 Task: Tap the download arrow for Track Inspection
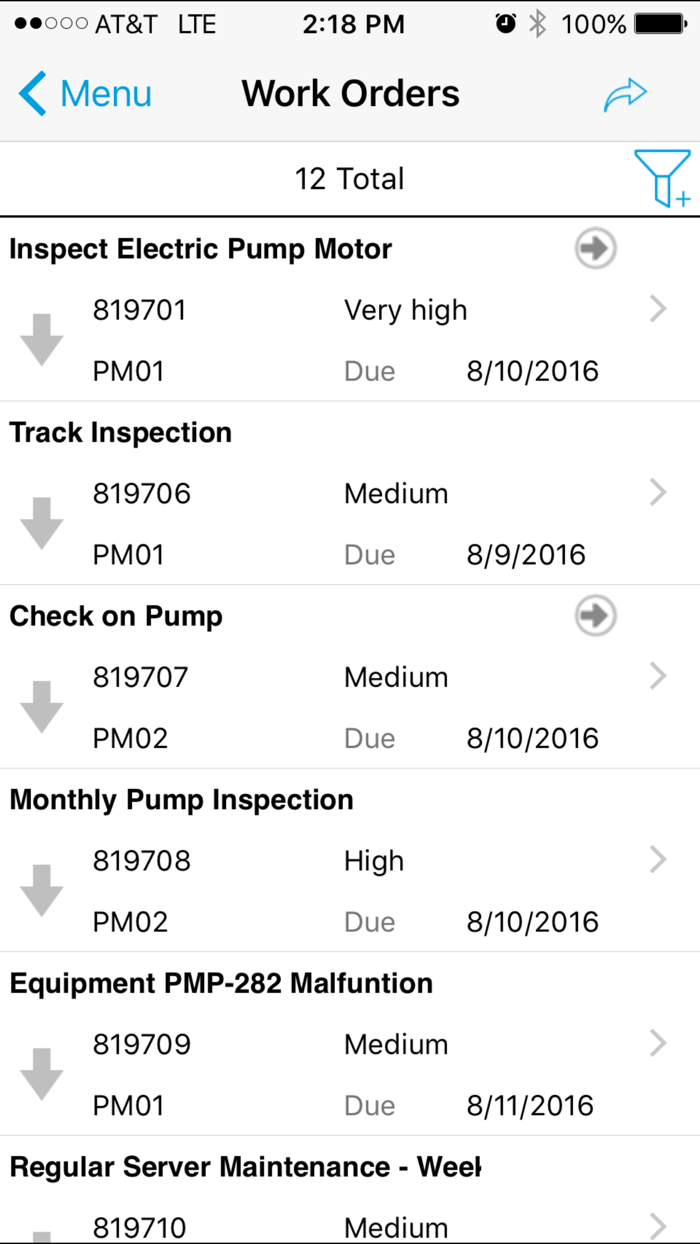coord(41,523)
